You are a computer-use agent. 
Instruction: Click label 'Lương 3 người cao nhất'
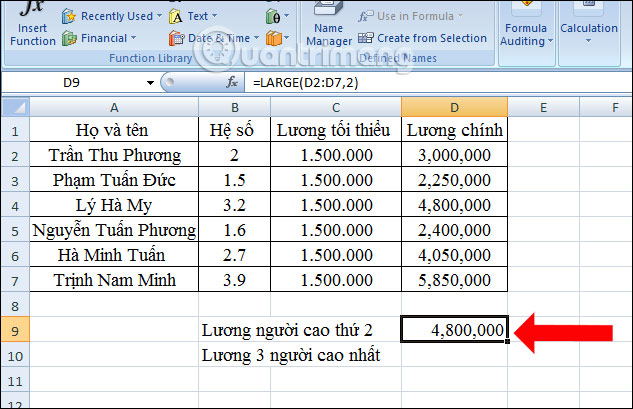tap(291, 355)
